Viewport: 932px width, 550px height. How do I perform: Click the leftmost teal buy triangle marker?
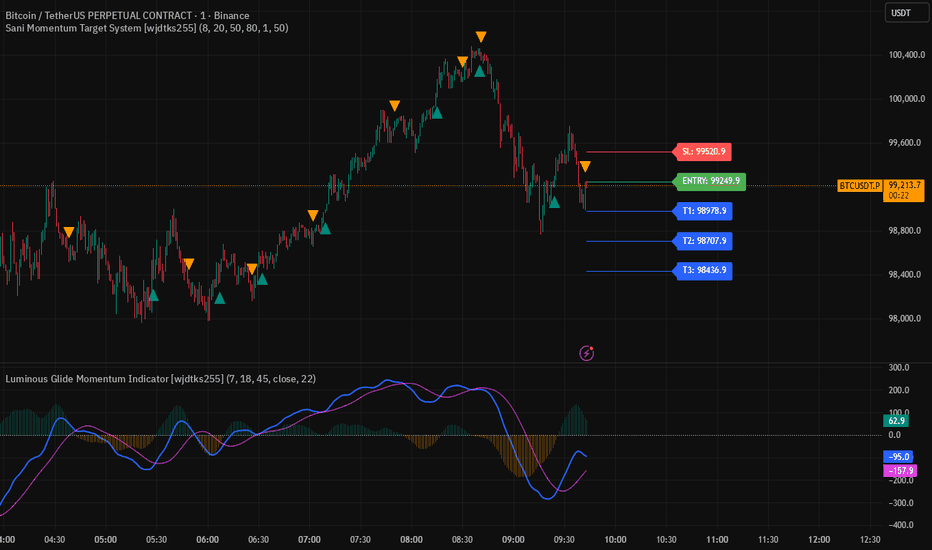point(153,295)
